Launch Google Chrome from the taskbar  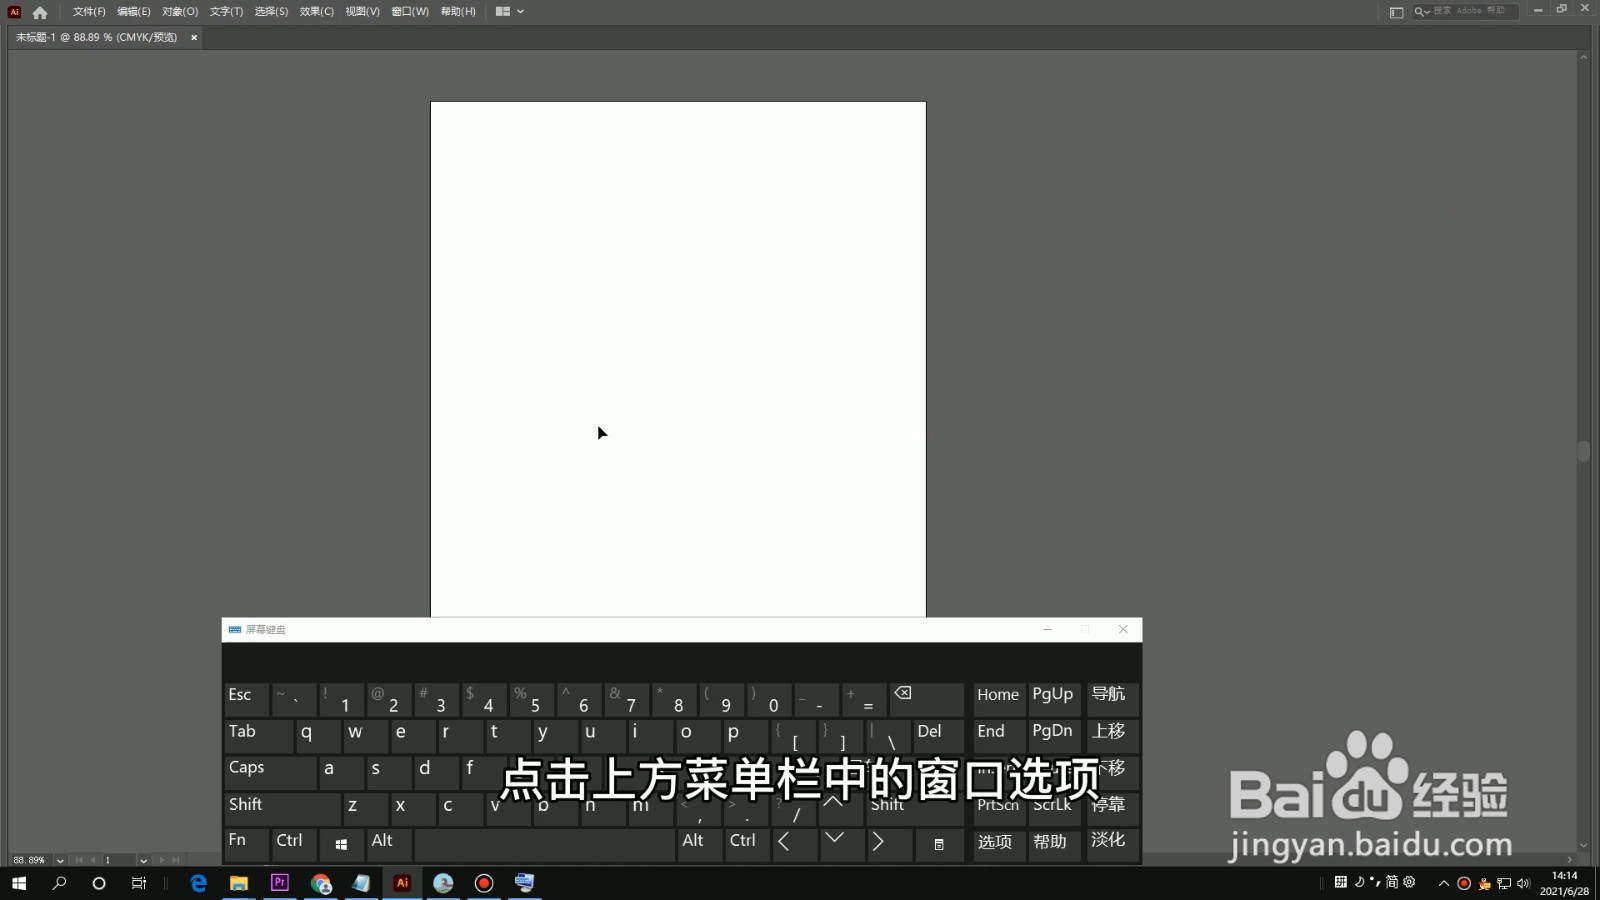click(320, 883)
